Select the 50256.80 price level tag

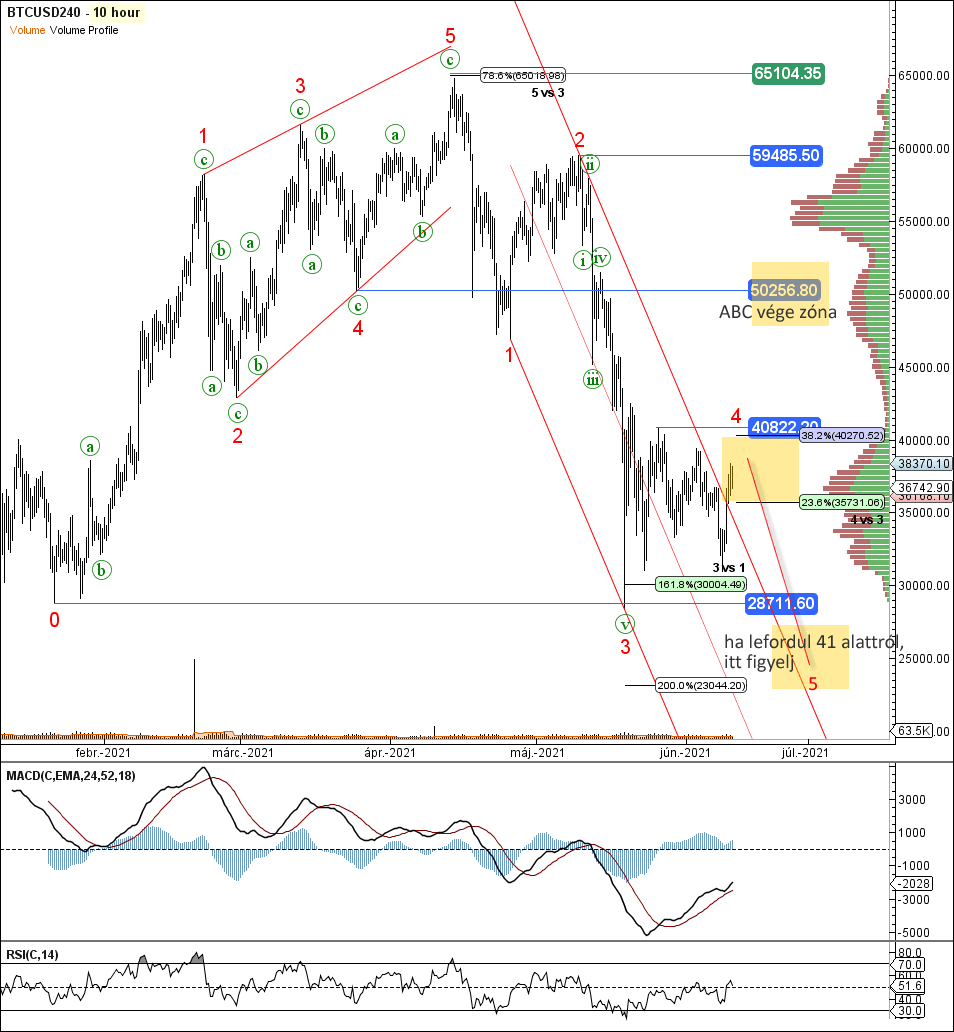pos(787,290)
